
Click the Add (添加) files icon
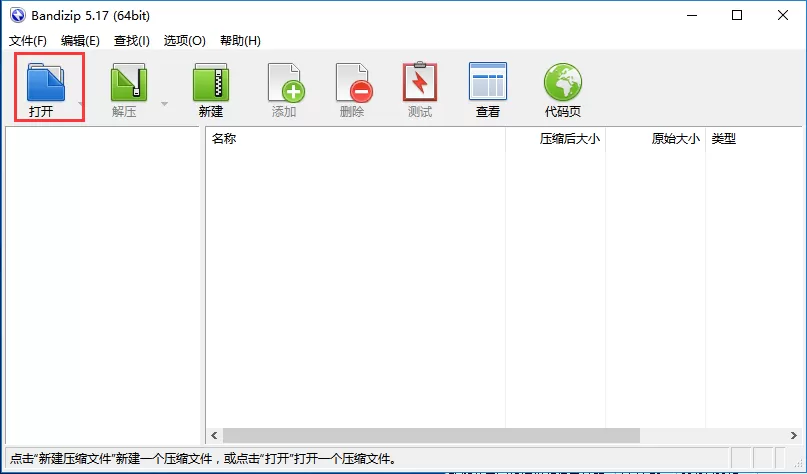pyautogui.click(x=286, y=82)
